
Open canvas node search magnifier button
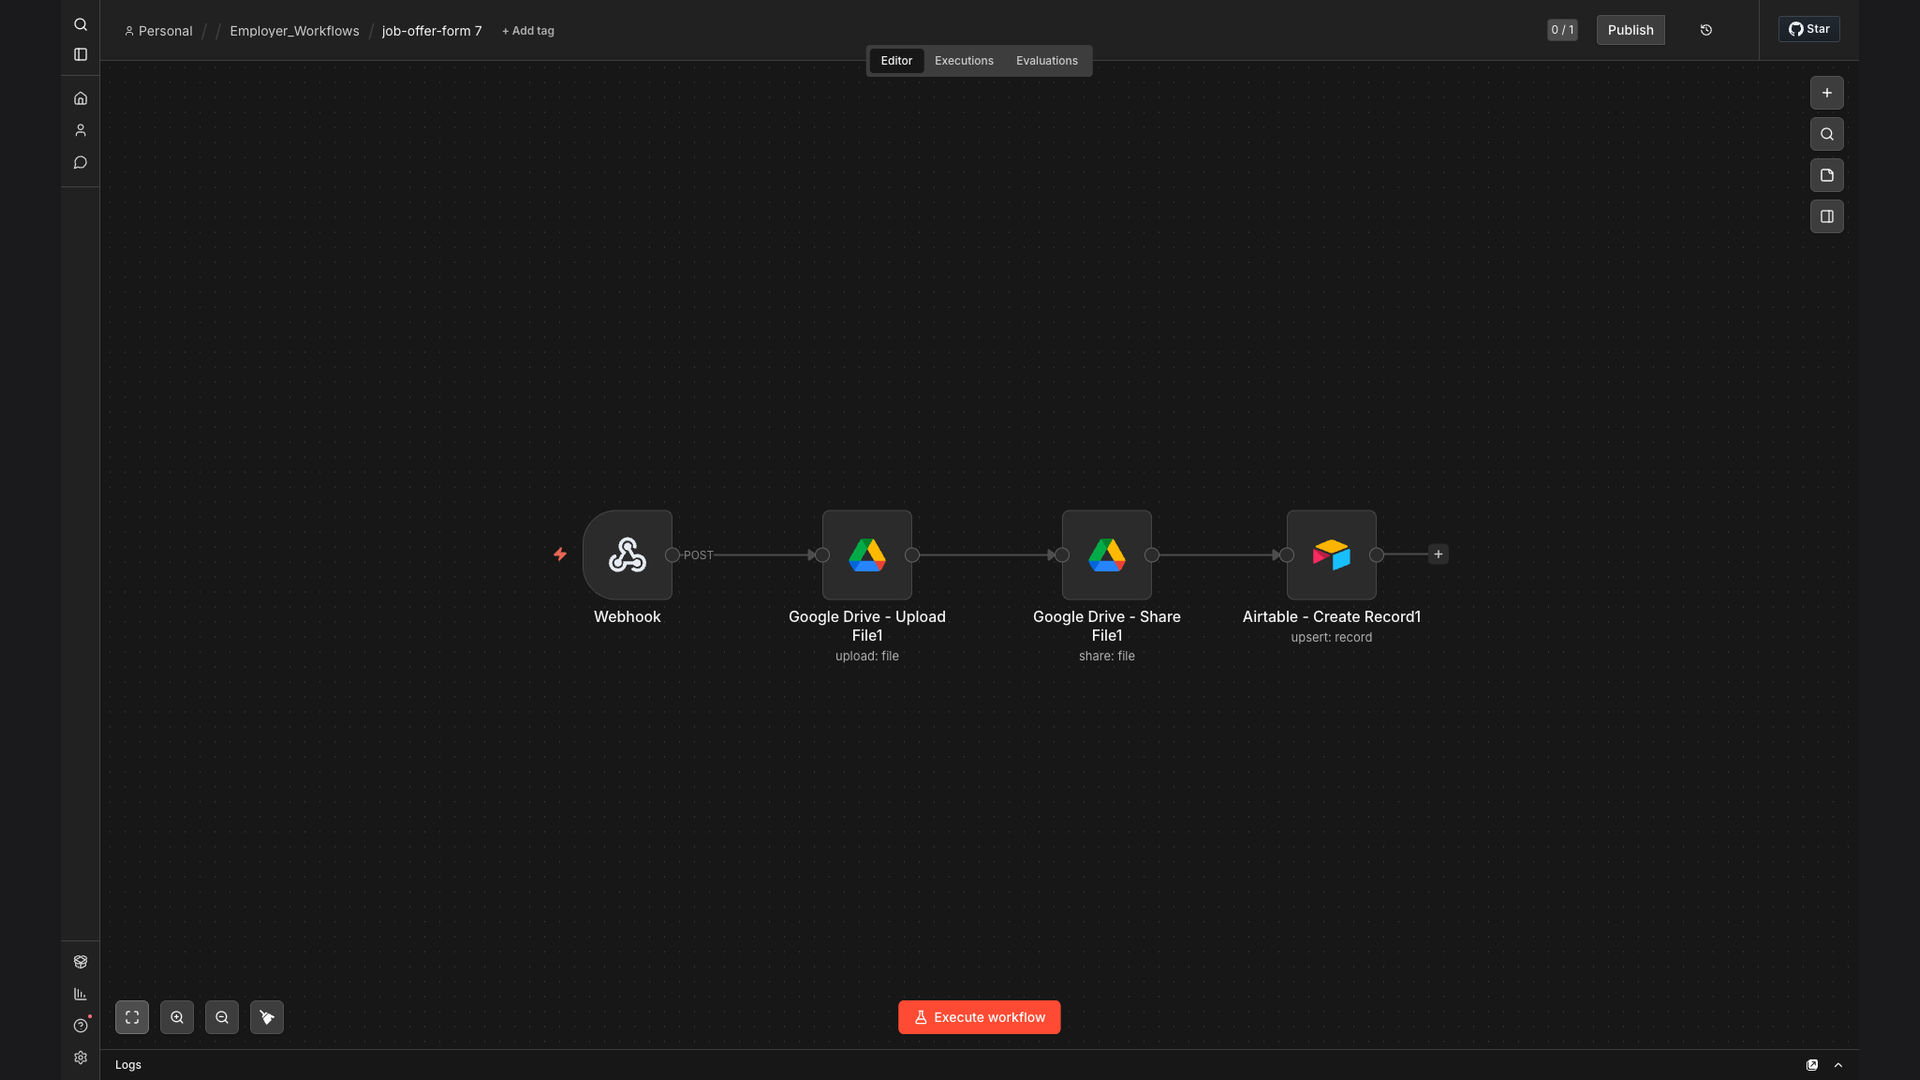(x=1827, y=134)
